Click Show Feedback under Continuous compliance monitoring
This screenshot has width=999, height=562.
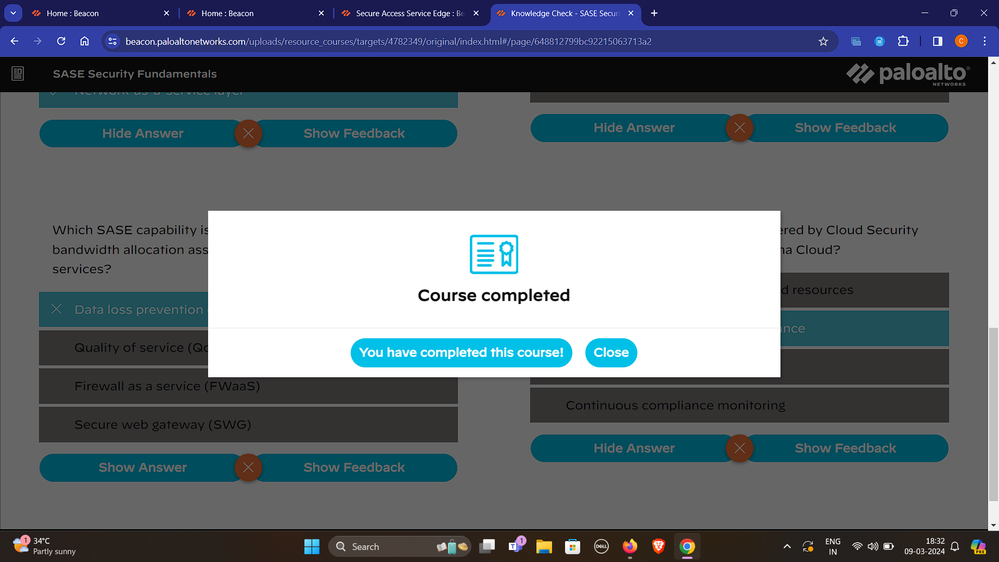pyautogui.click(x=845, y=448)
